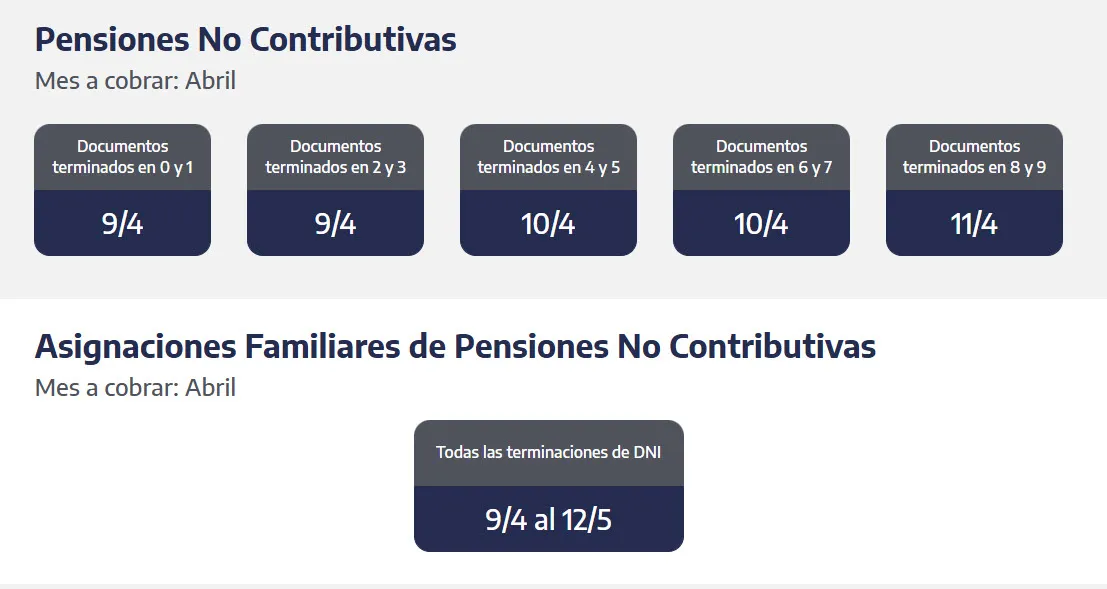The image size is (1107, 589).
Task: Click the gray divider line below Asignaciones section
Action: [553, 586]
